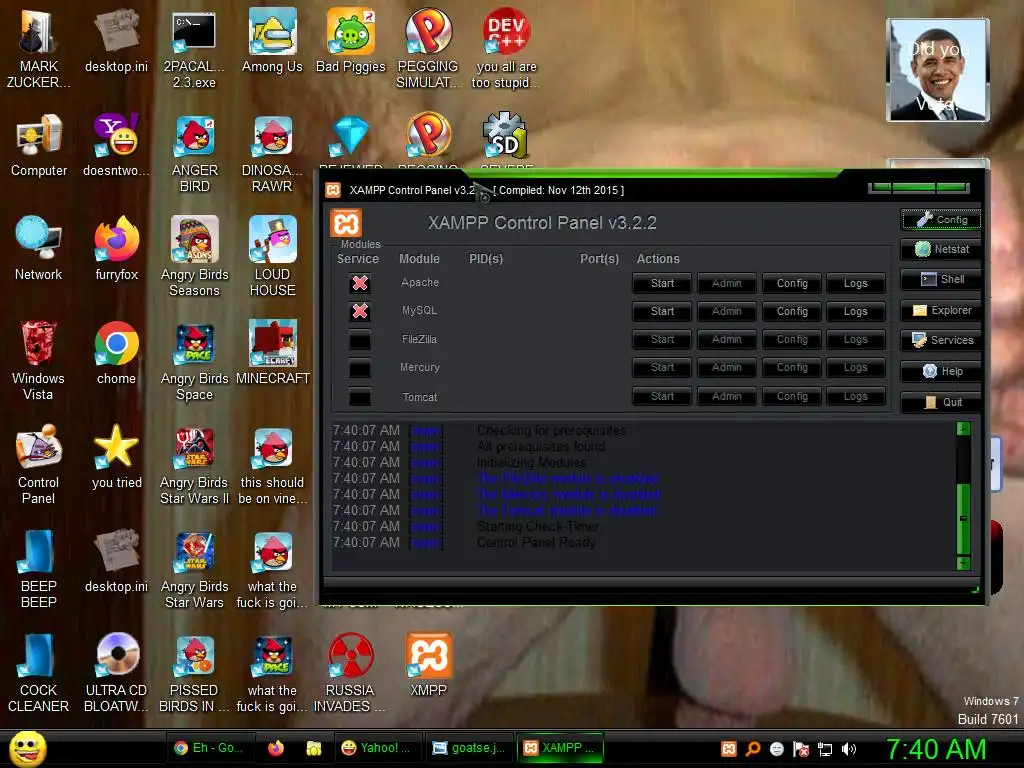Click the volume speaker tray icon
This screenshot has height=768, width=1024.
click(848, 749)
